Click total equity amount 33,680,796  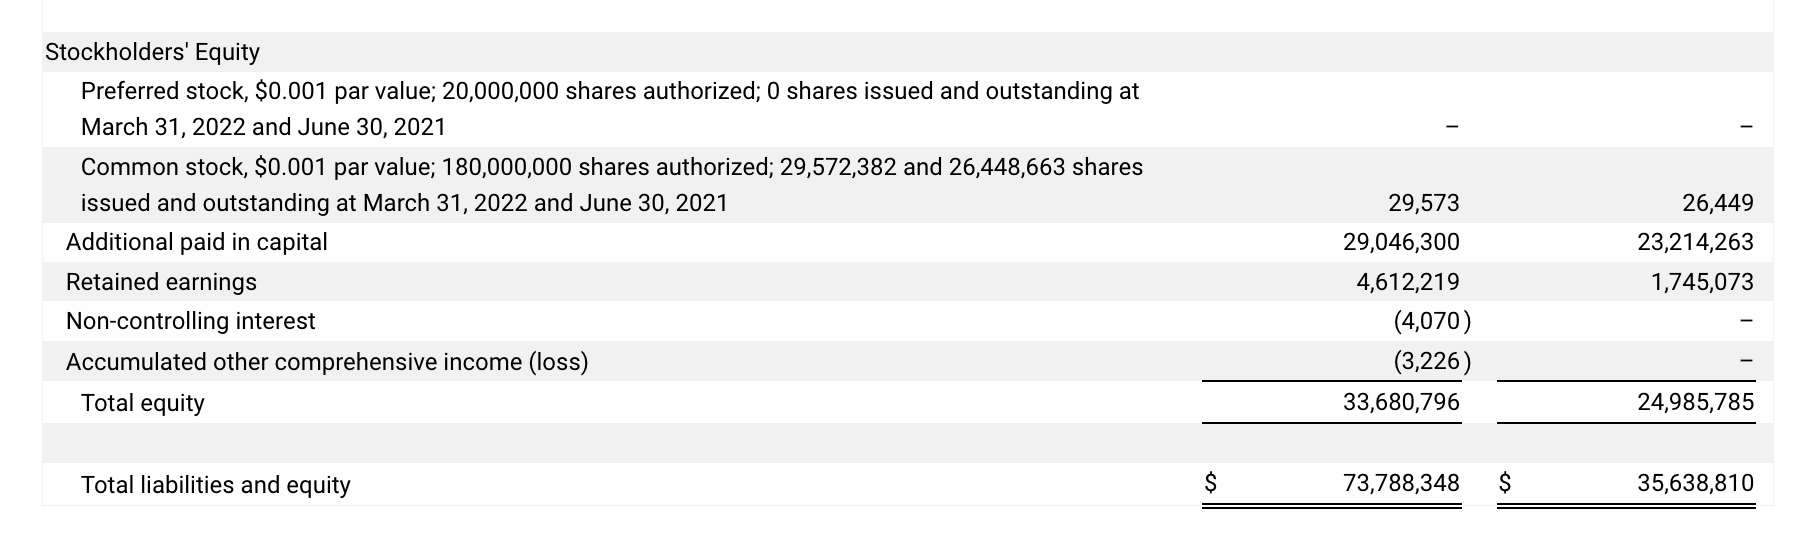point(1400,402)
